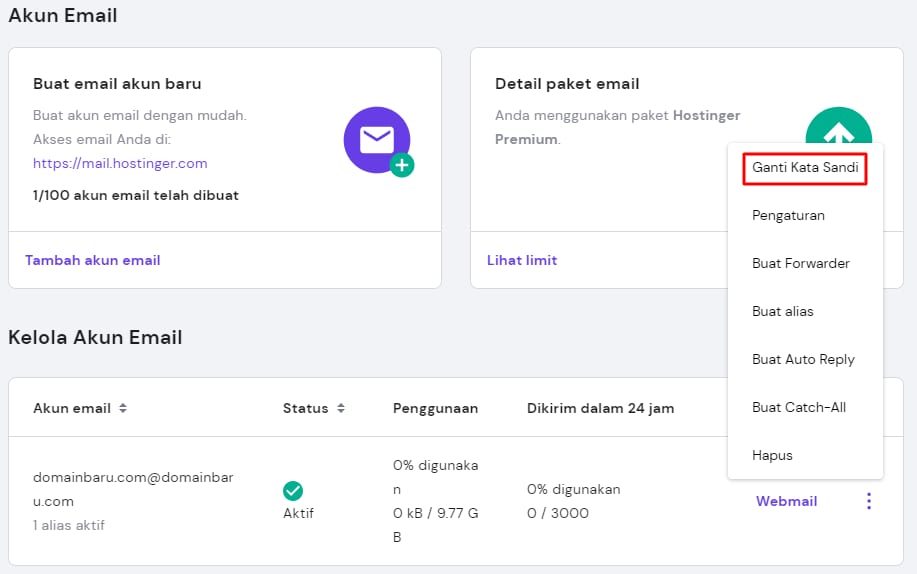
Task: Select Buat Forwarder menu option
Action: point(801,263)
